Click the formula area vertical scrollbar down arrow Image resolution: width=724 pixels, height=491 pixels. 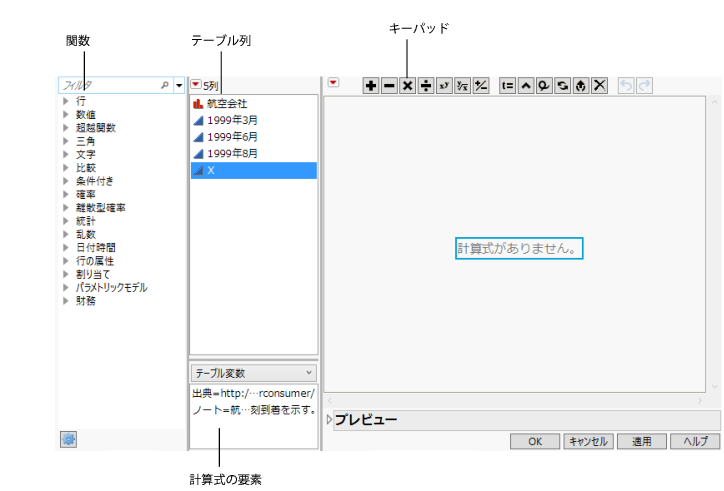pos(714,387)
